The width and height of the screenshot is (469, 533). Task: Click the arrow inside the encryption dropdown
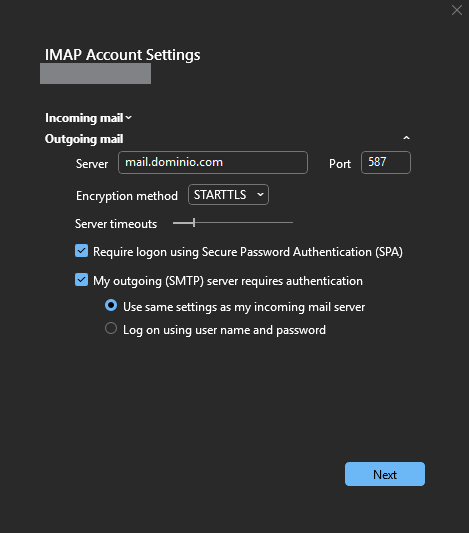(x=260, y=195)
